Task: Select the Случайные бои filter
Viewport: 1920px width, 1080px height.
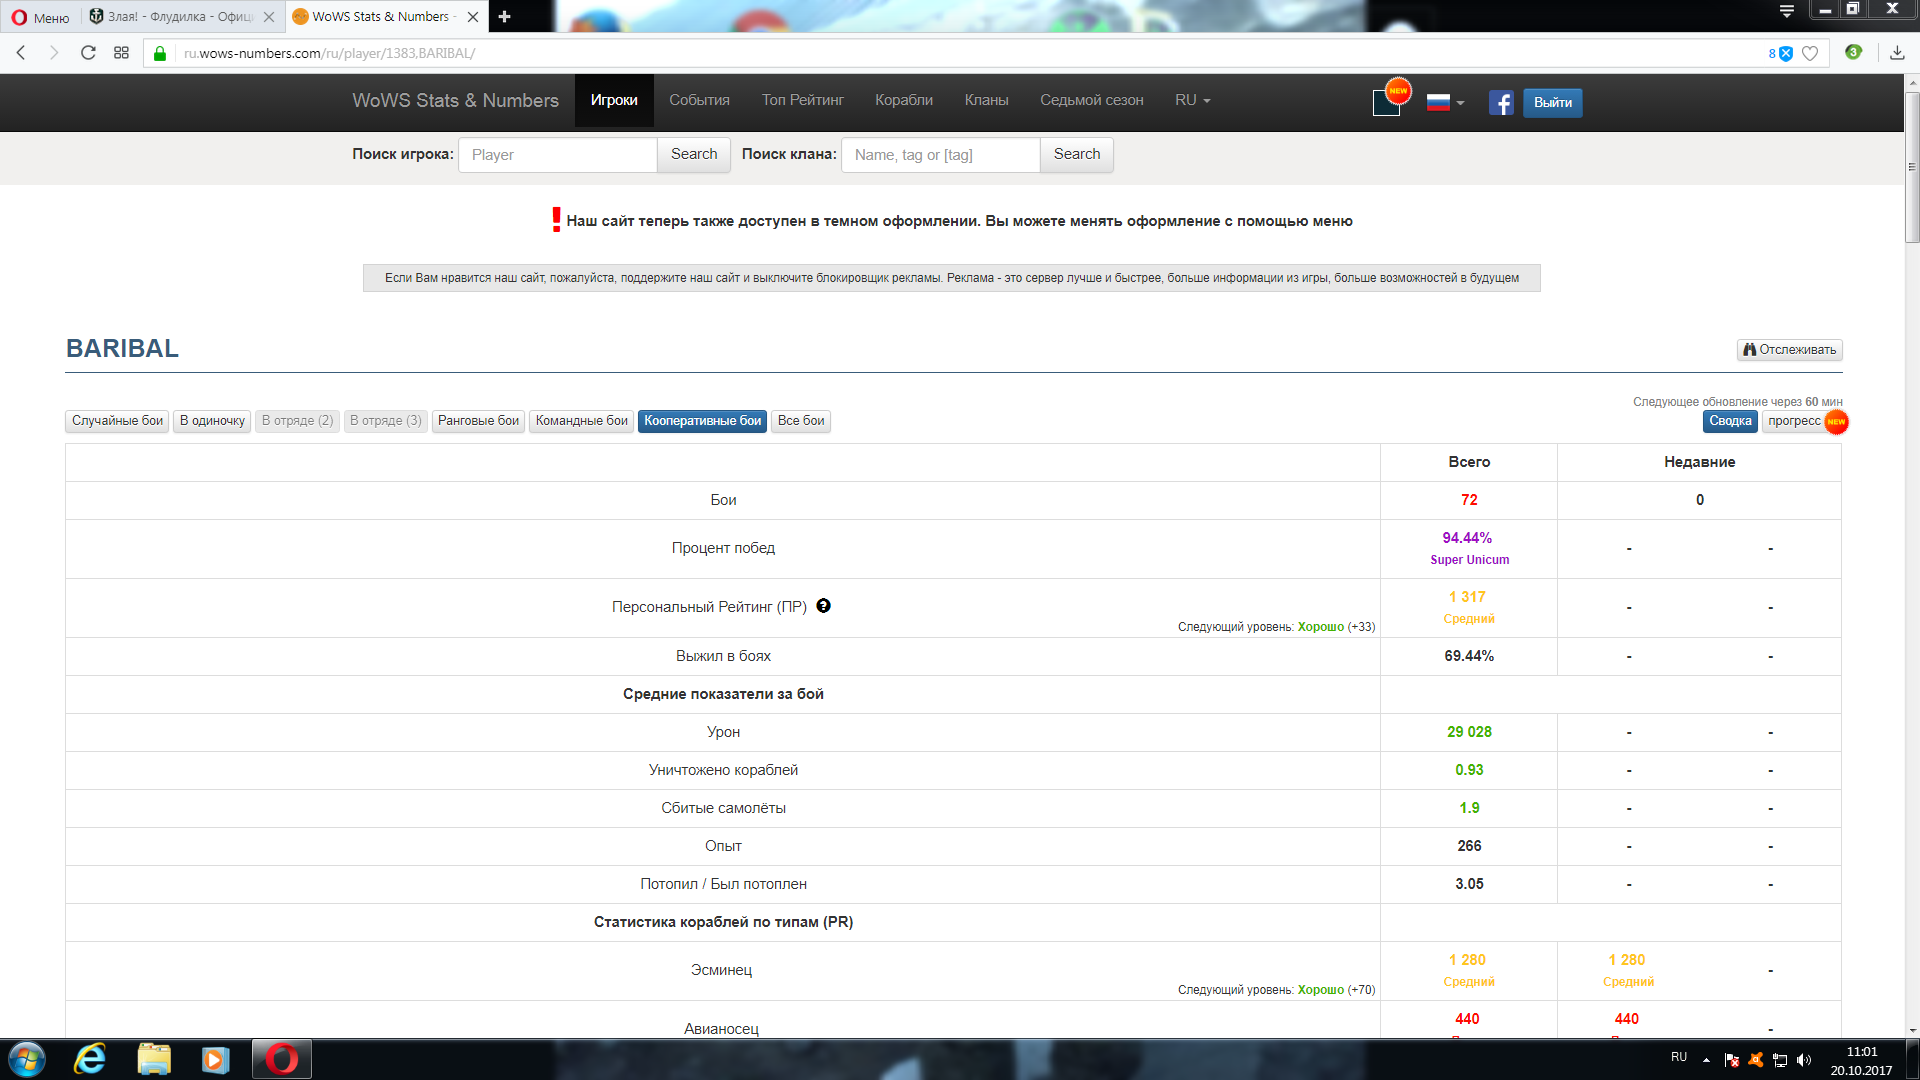Action: [x=117, y=421]
